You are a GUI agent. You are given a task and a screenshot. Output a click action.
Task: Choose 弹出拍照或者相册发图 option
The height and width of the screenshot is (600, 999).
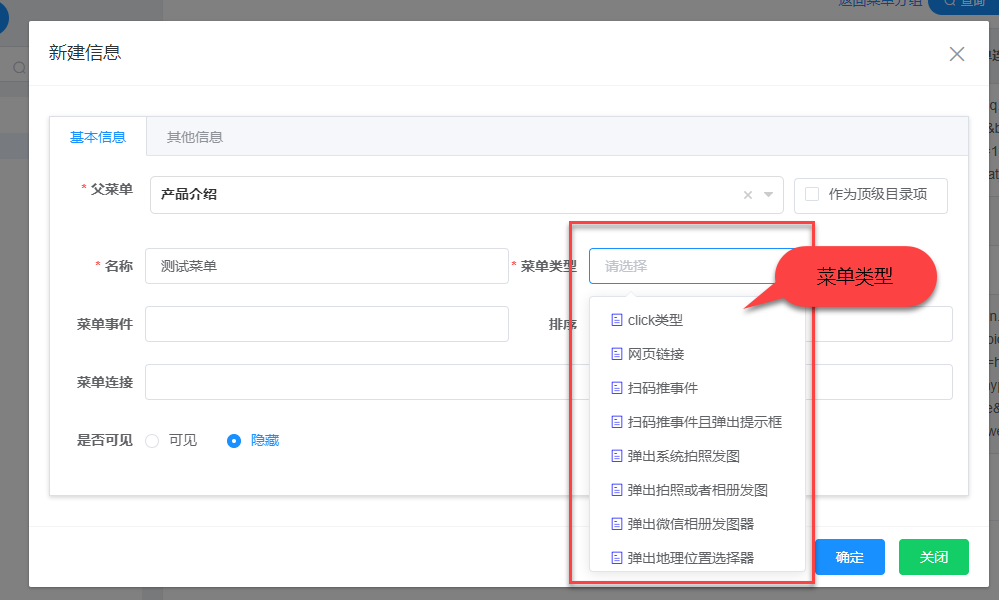point(697,490)
